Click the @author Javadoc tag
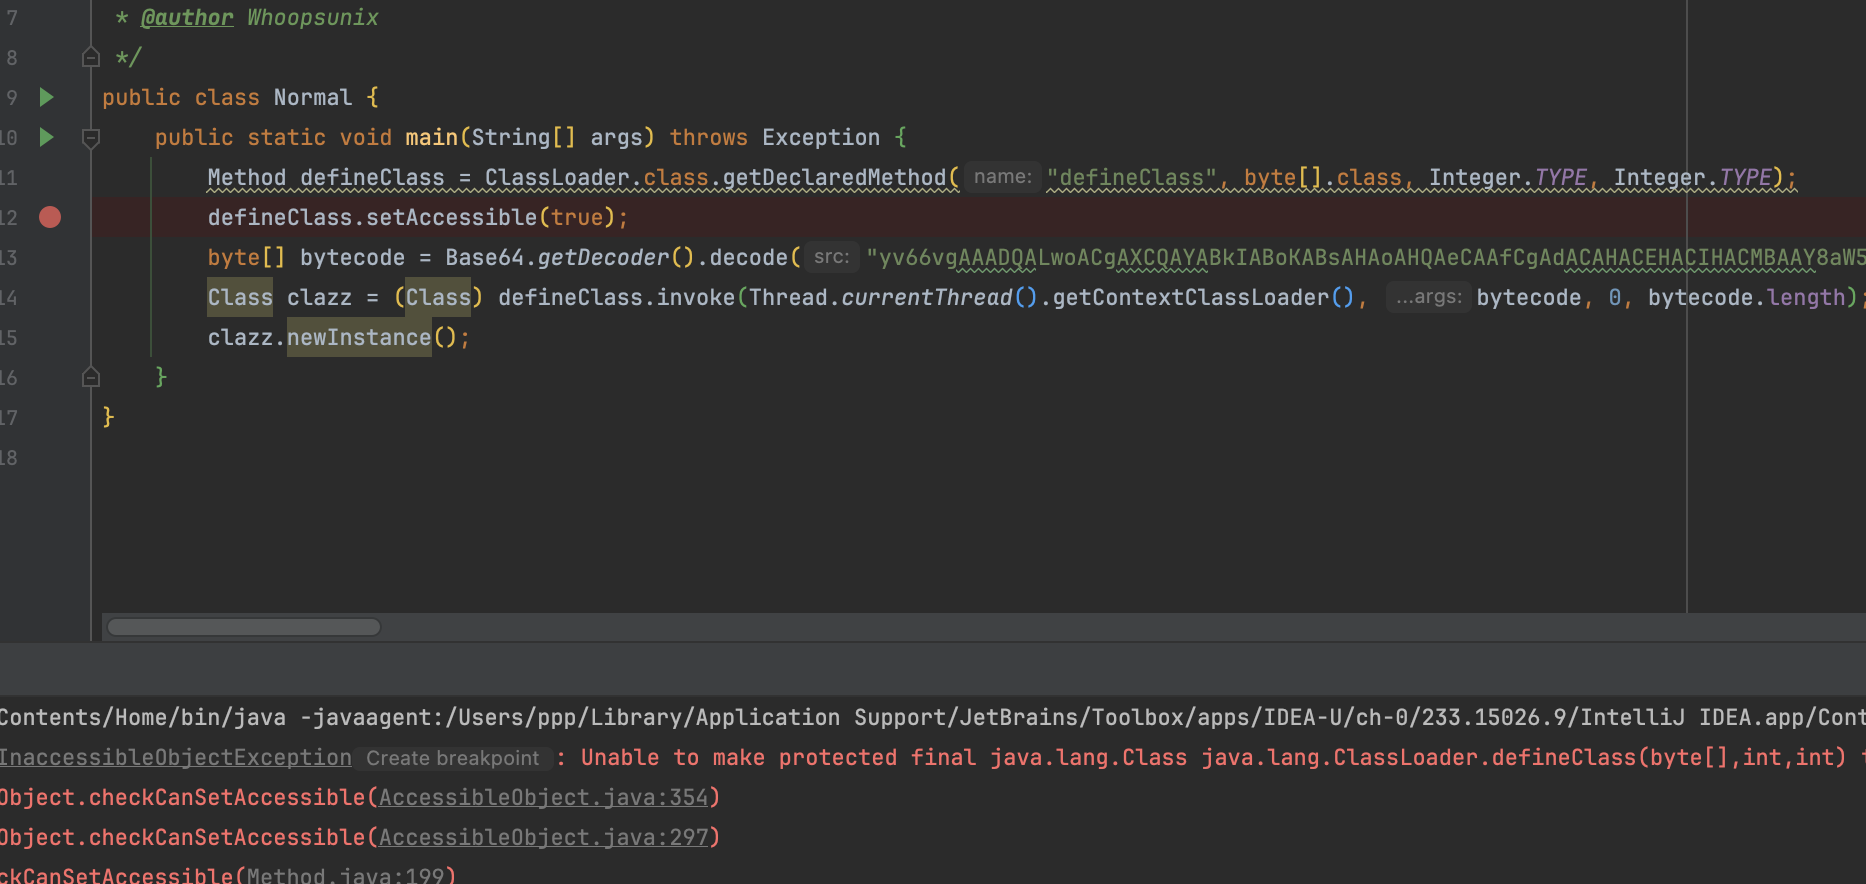This screenshot has width=1866, height=884. [187, 18]
